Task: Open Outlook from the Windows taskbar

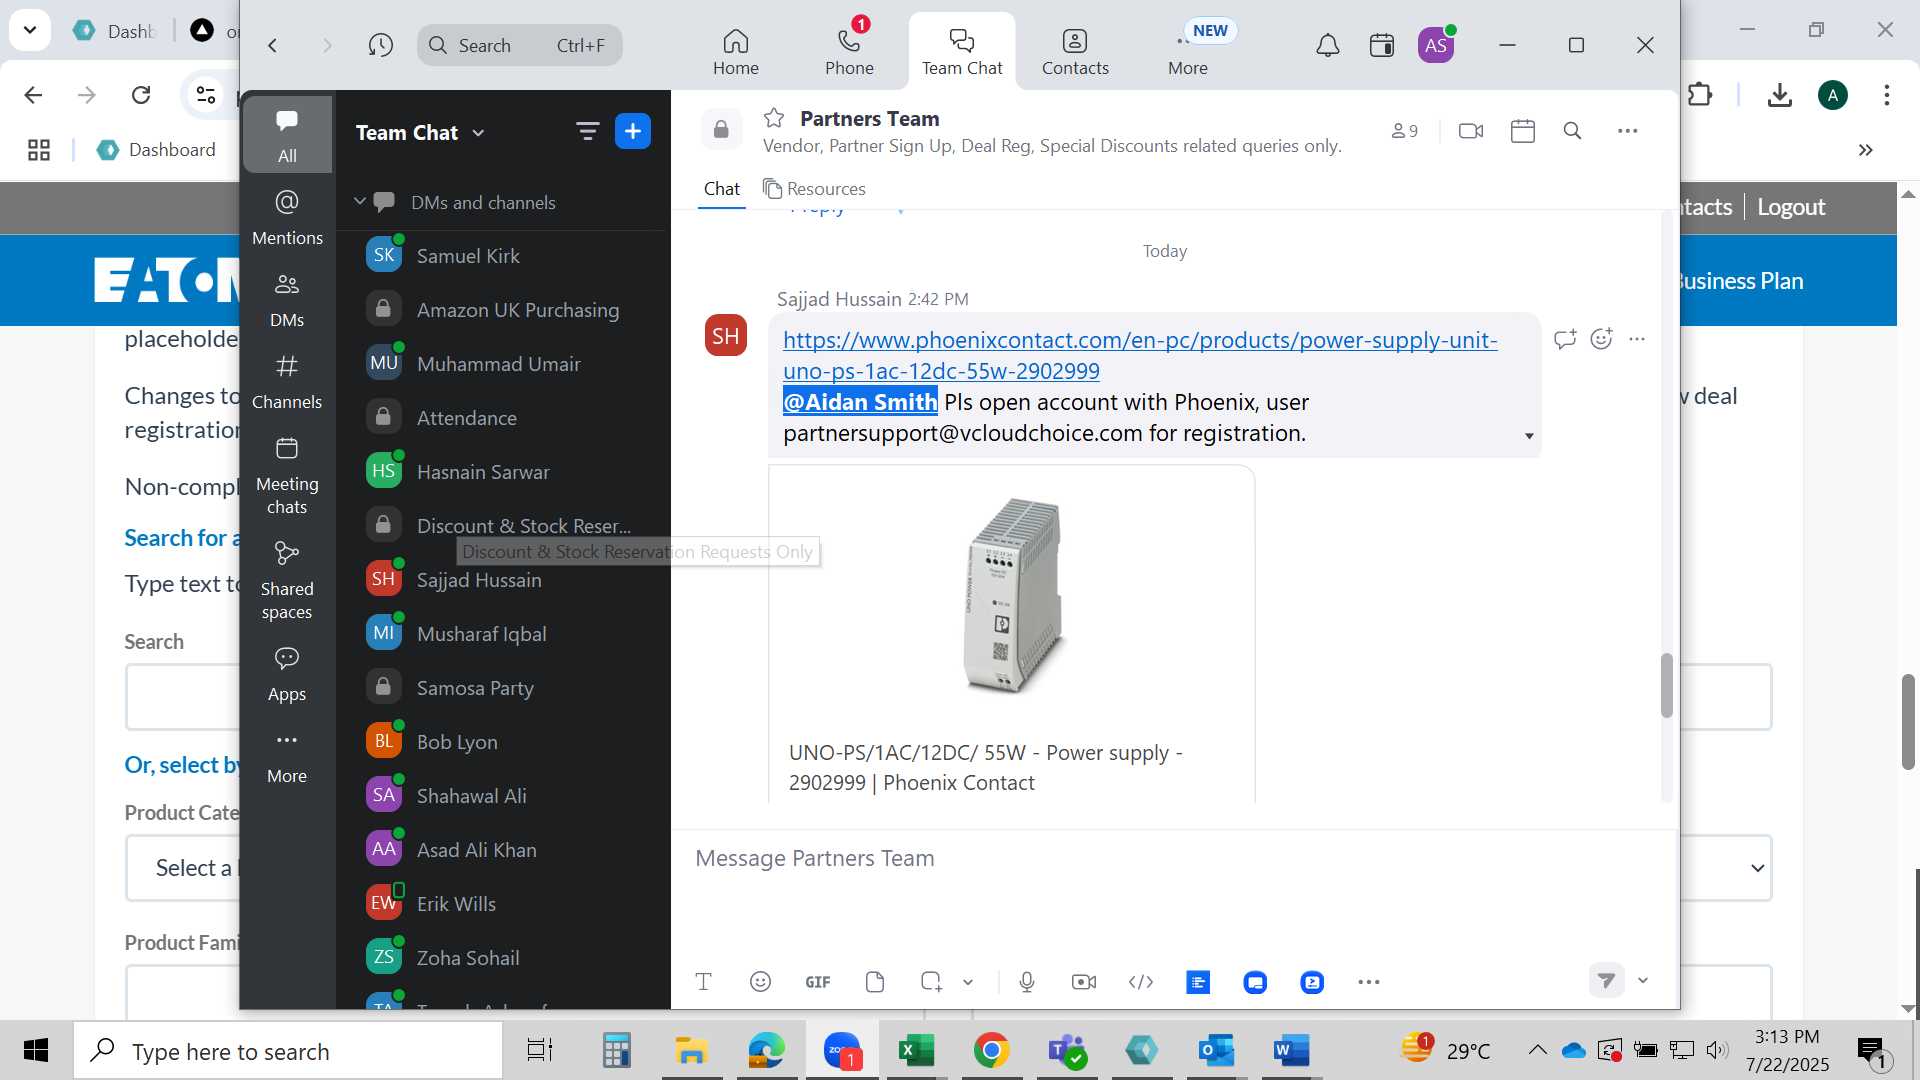Action: coord(1216,1051)
